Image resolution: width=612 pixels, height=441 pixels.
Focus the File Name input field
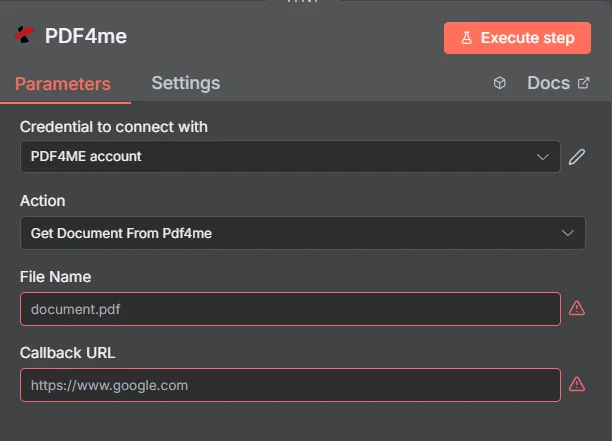click(x=290, y=309)
